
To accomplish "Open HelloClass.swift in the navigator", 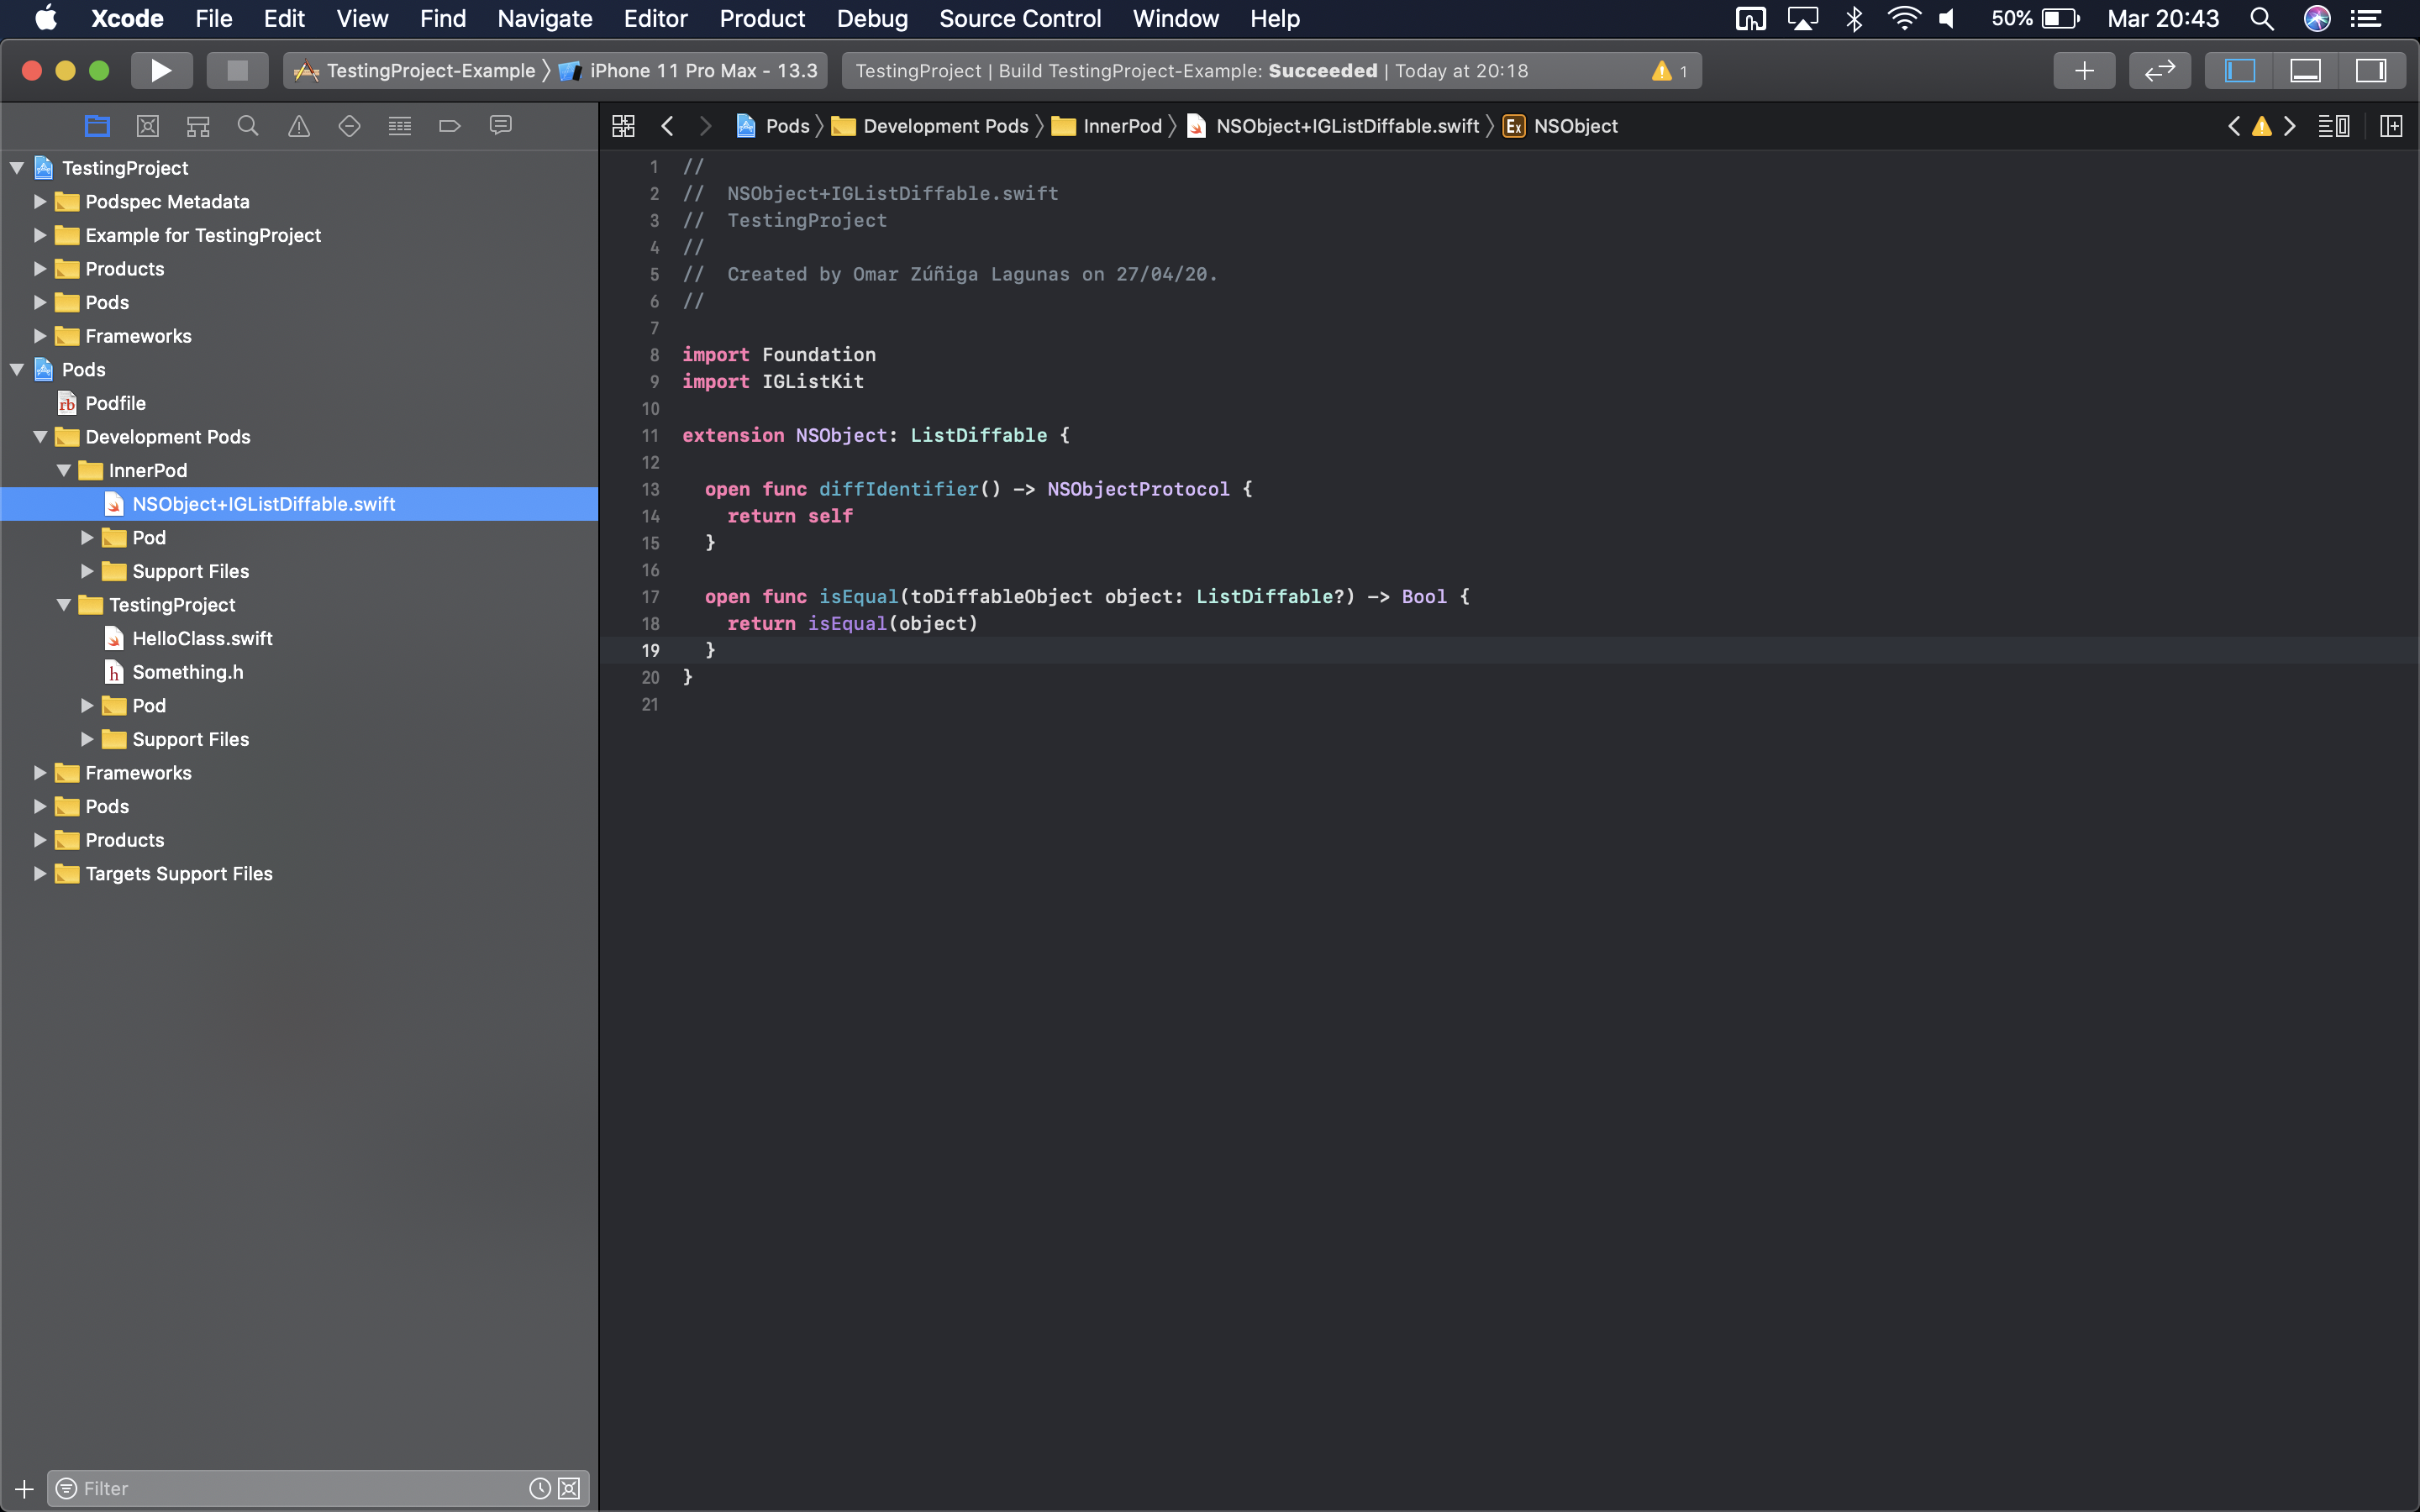I will coord(202,639).
